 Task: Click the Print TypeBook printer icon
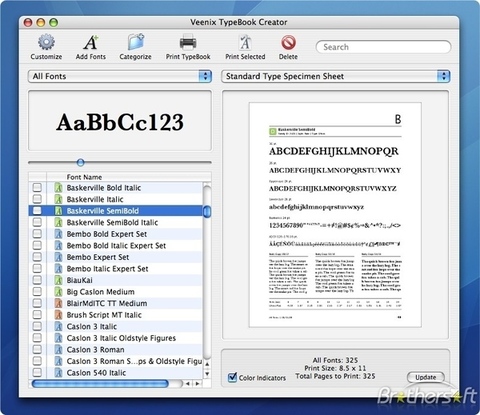[188, 42]
